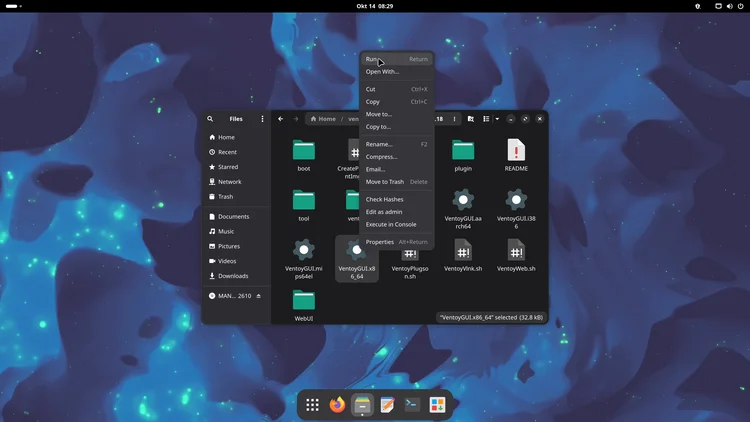
Task: Open Music in the sidebar
Action: (x=236, y=232)
